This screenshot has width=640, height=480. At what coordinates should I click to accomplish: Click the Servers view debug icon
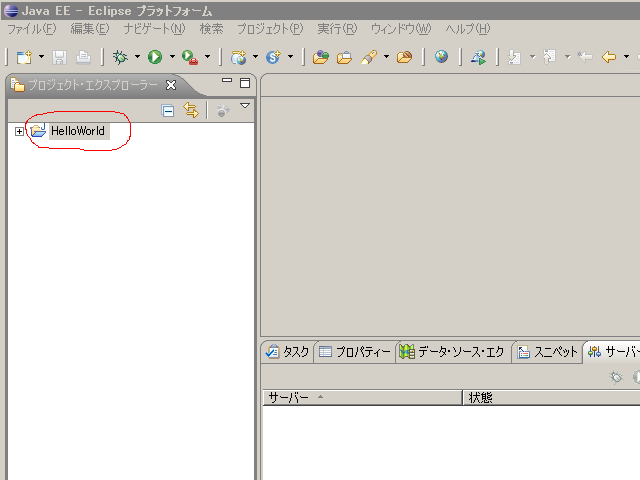pyautogui.click(x=616, y=377)
